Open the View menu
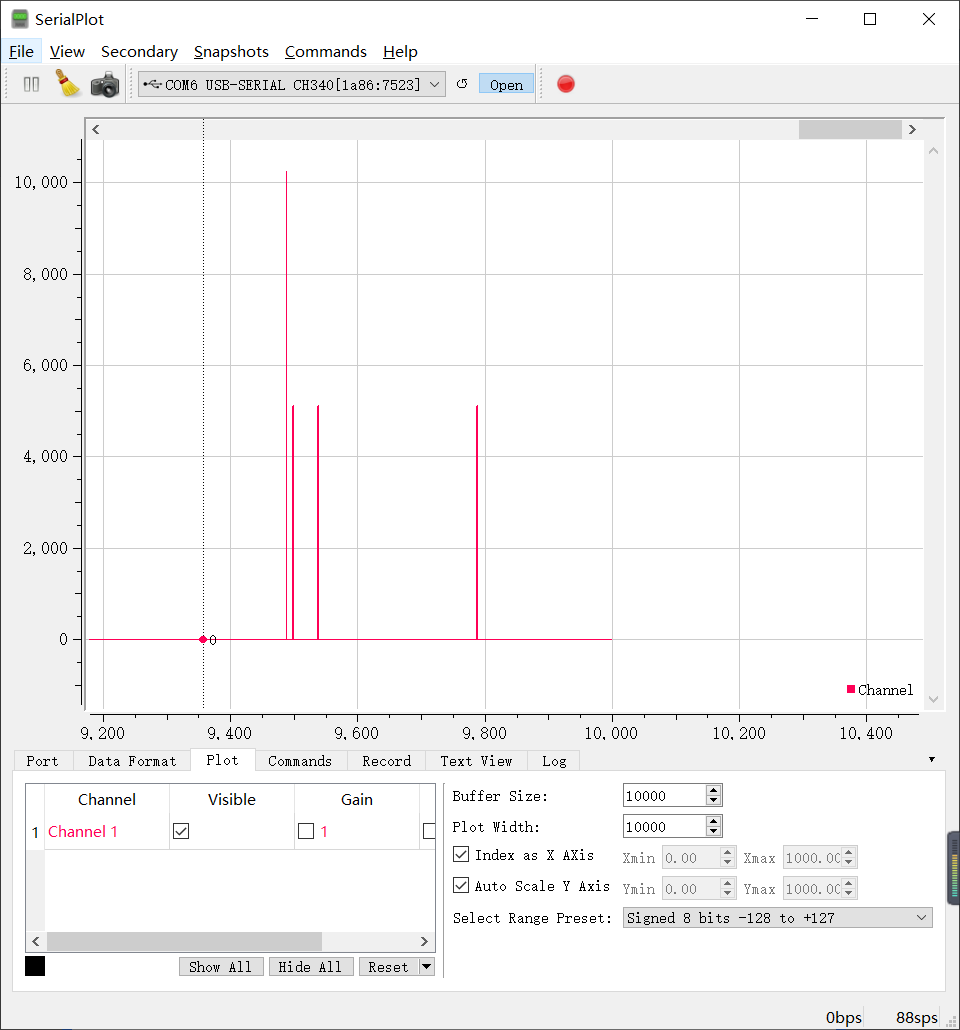The image size is (960, 1030). (67, 51)
